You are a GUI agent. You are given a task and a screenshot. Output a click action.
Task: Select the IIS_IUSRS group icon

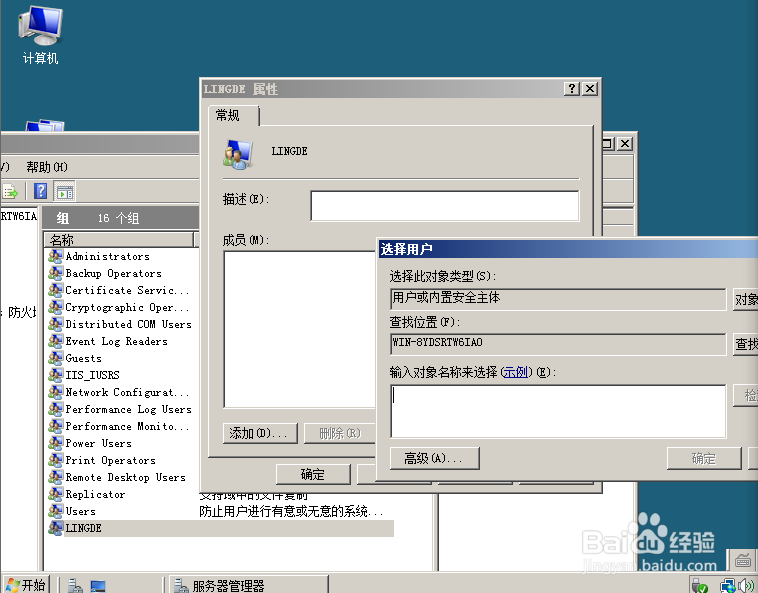pos(56,375)
